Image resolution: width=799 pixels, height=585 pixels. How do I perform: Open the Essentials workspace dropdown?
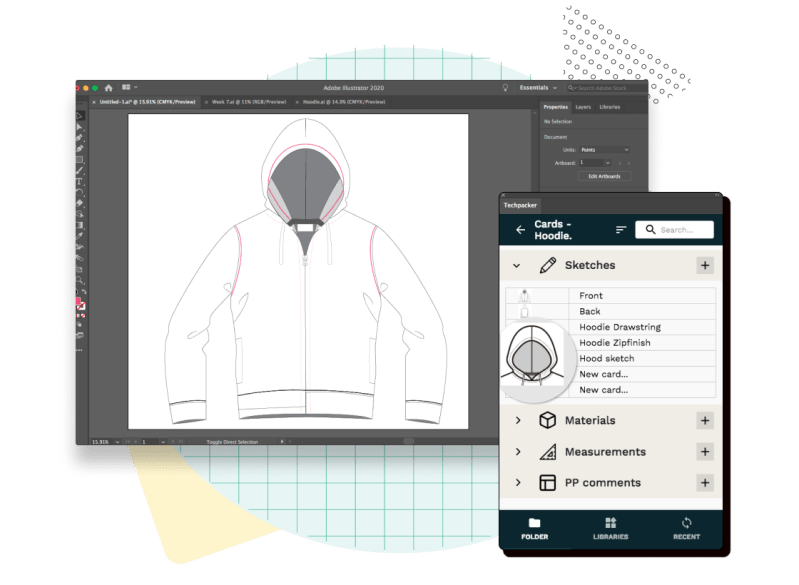538,88
